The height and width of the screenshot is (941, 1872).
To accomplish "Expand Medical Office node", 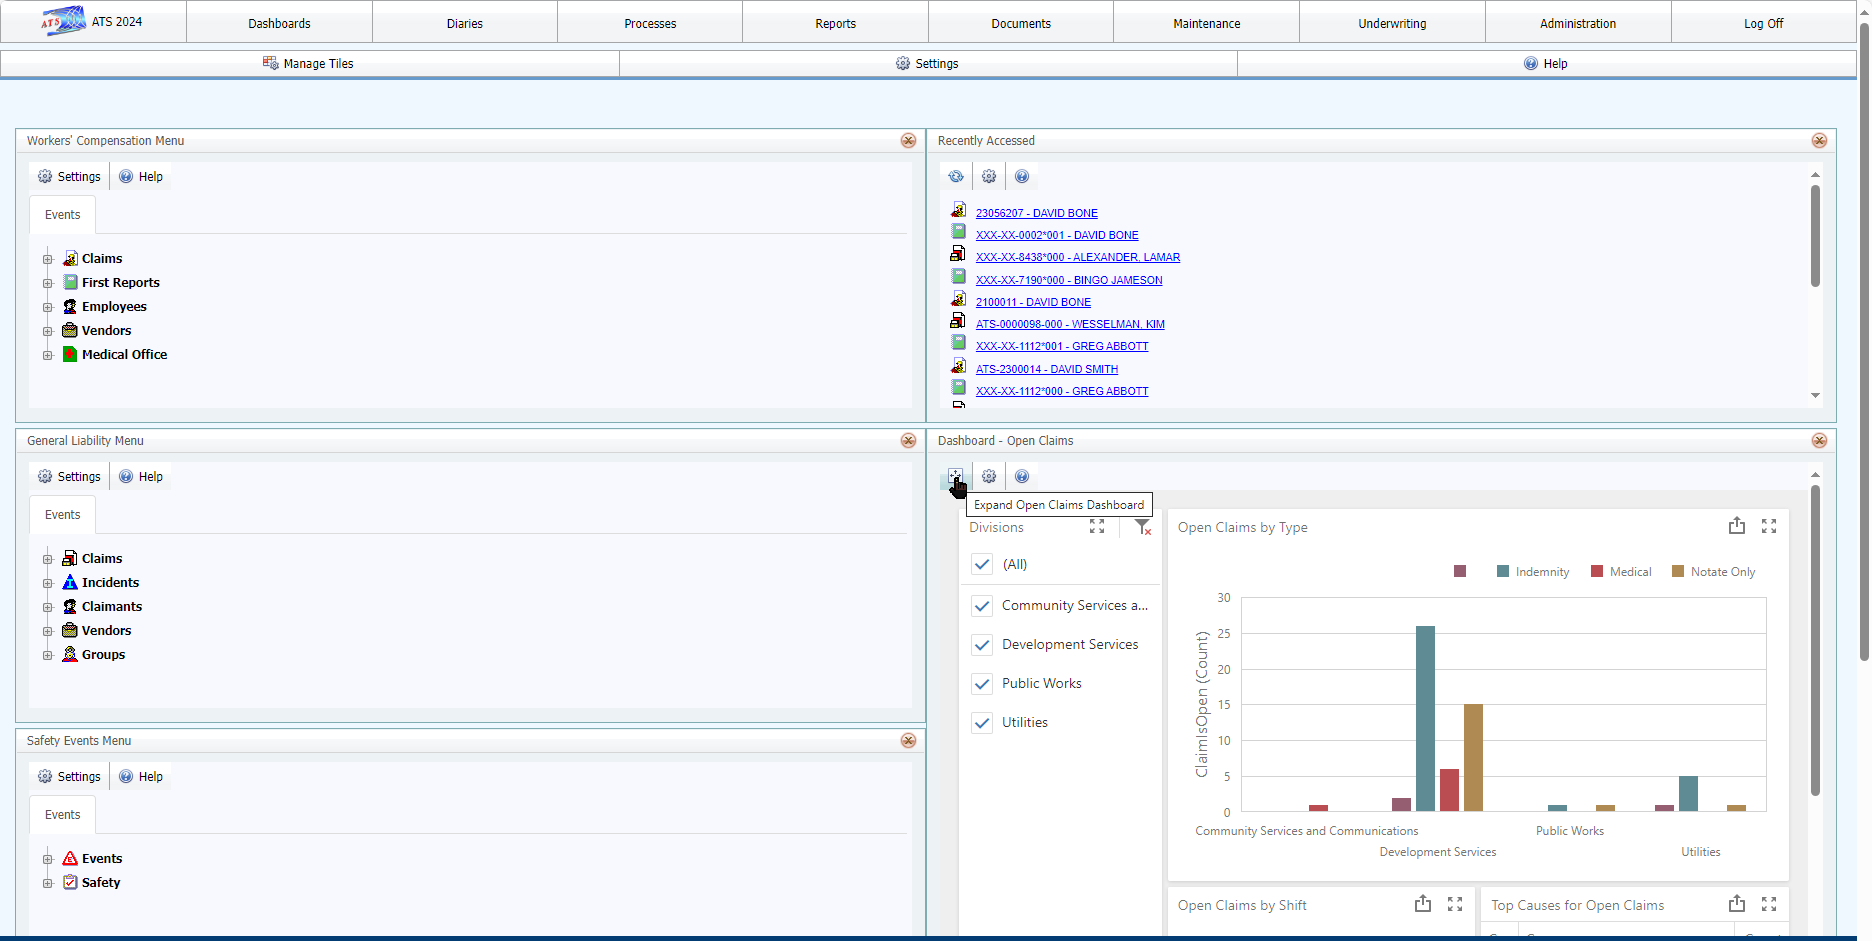I will tap(47, 355).
